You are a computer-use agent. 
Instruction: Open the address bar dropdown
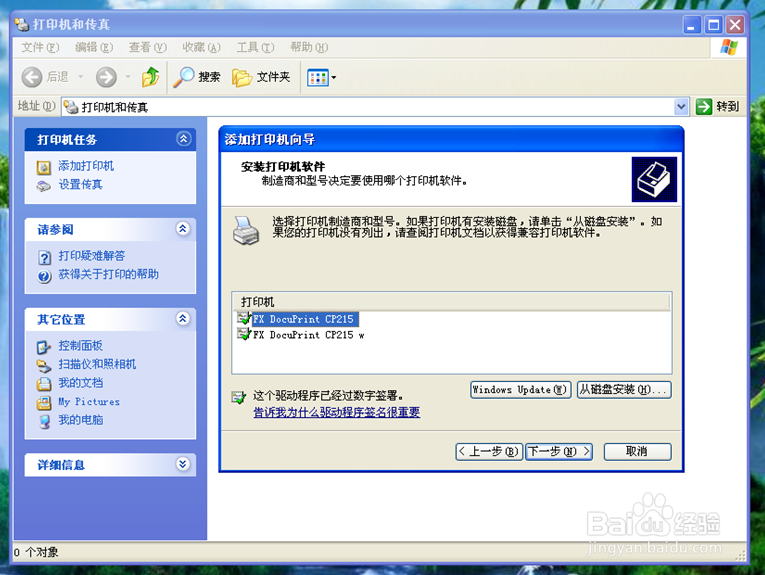pyautogui.click(x=681, y=106)
